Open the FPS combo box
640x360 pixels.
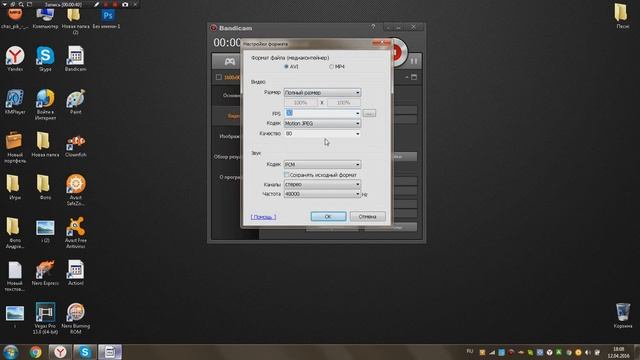pos(358,113)
